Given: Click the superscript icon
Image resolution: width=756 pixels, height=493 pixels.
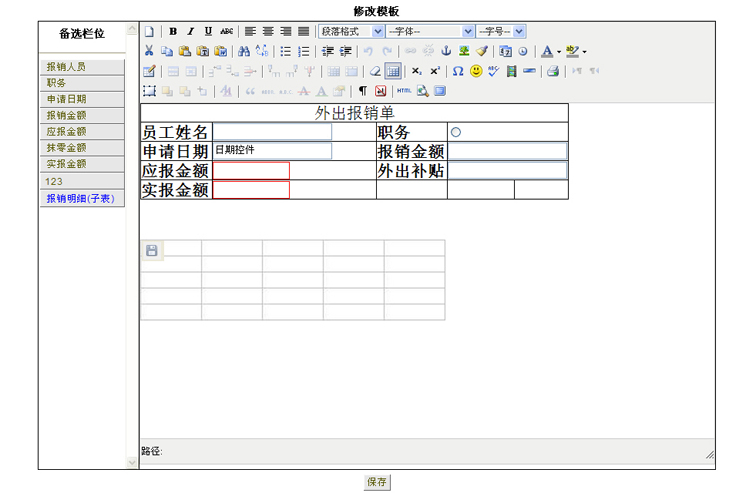Looking at the screenshot, I should pyautogui.click(x=435, y=71).
